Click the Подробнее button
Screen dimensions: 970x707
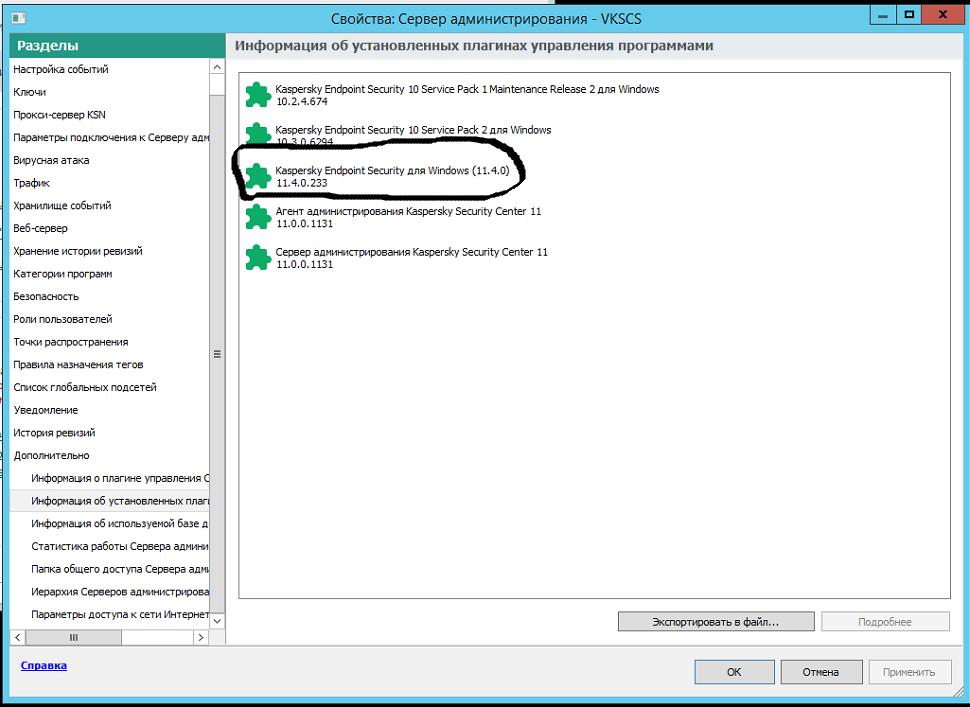pos(885,622)
